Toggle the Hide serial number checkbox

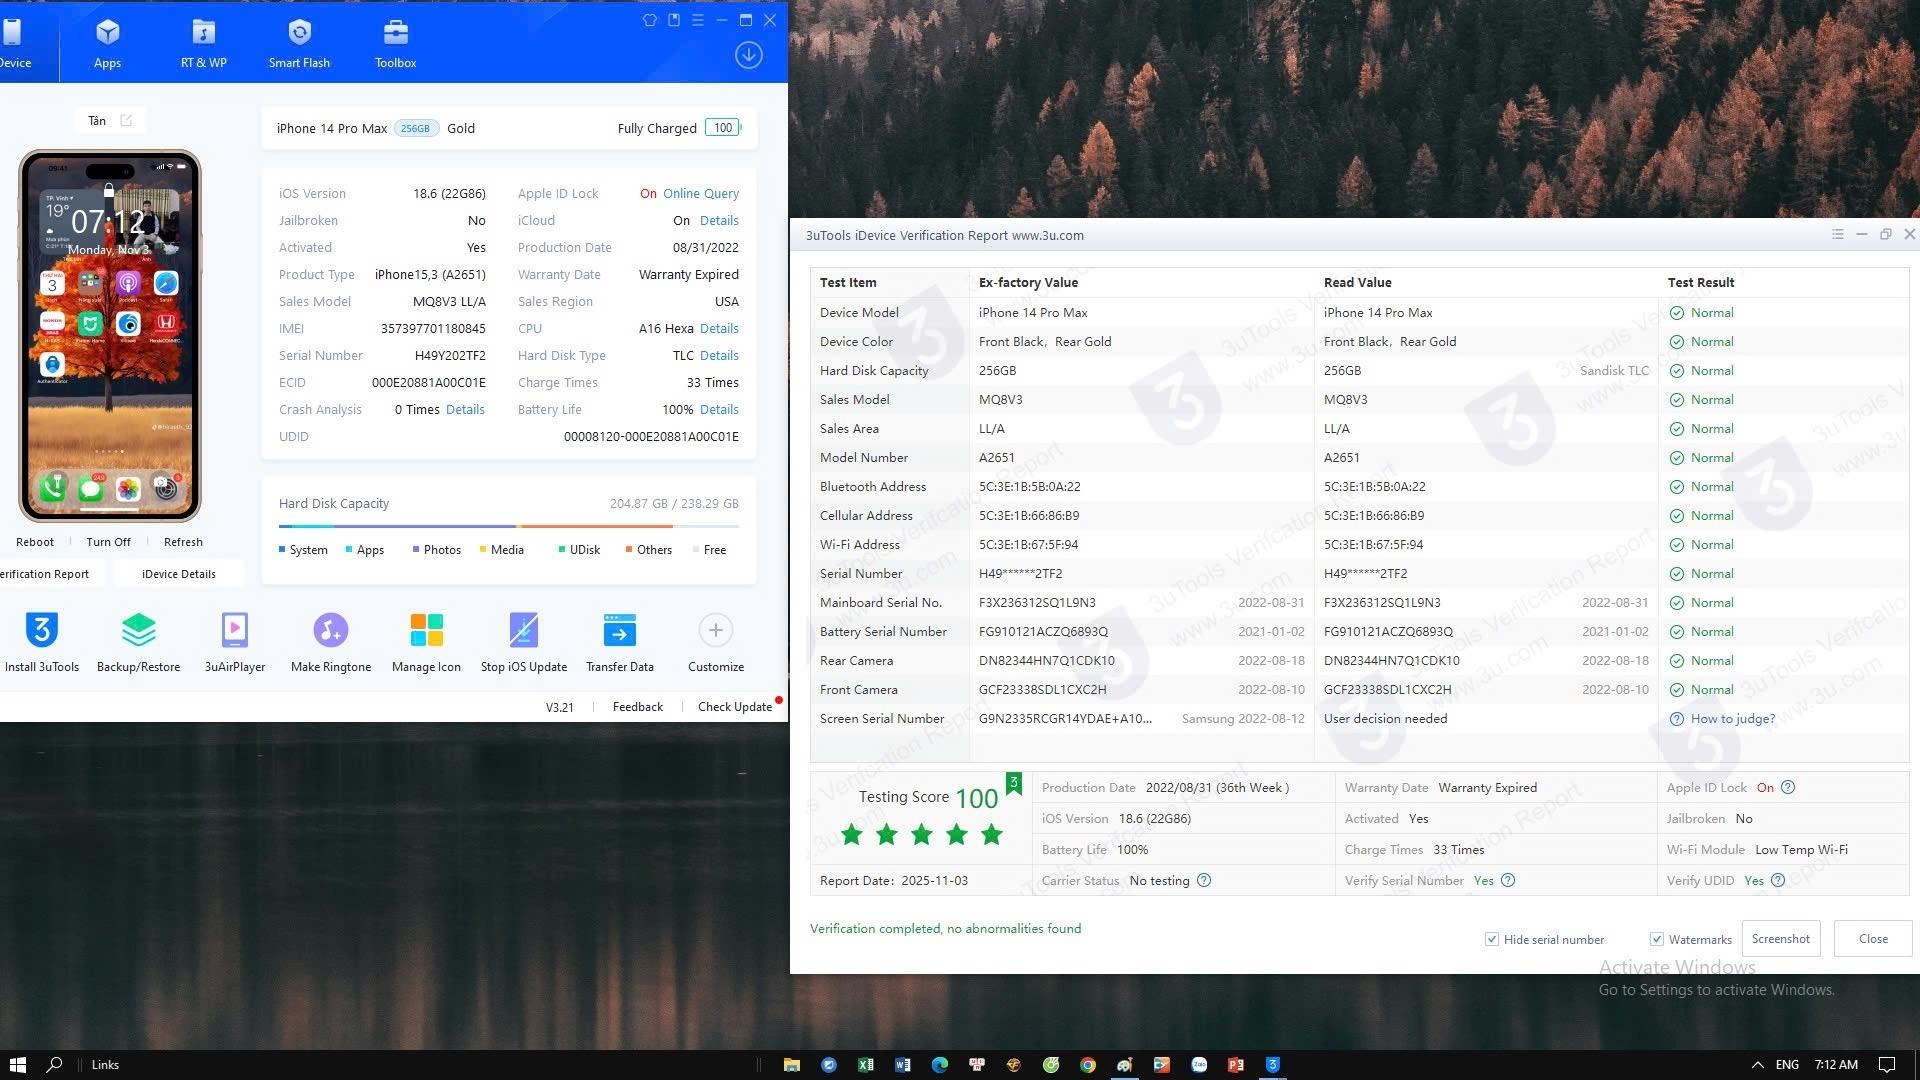pos(1492,939)
